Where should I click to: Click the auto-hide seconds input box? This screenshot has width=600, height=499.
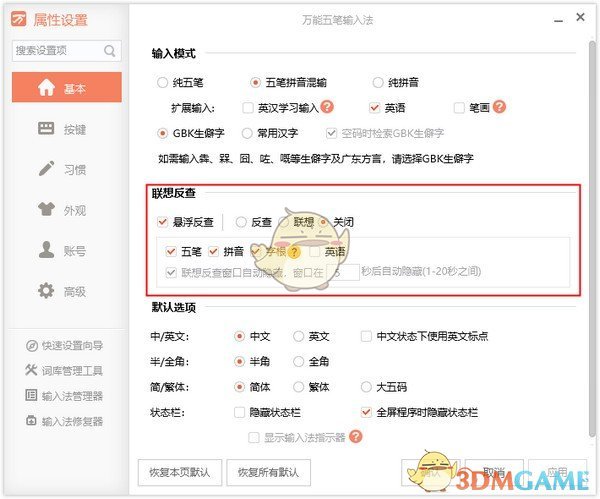(x=343, y=272)
